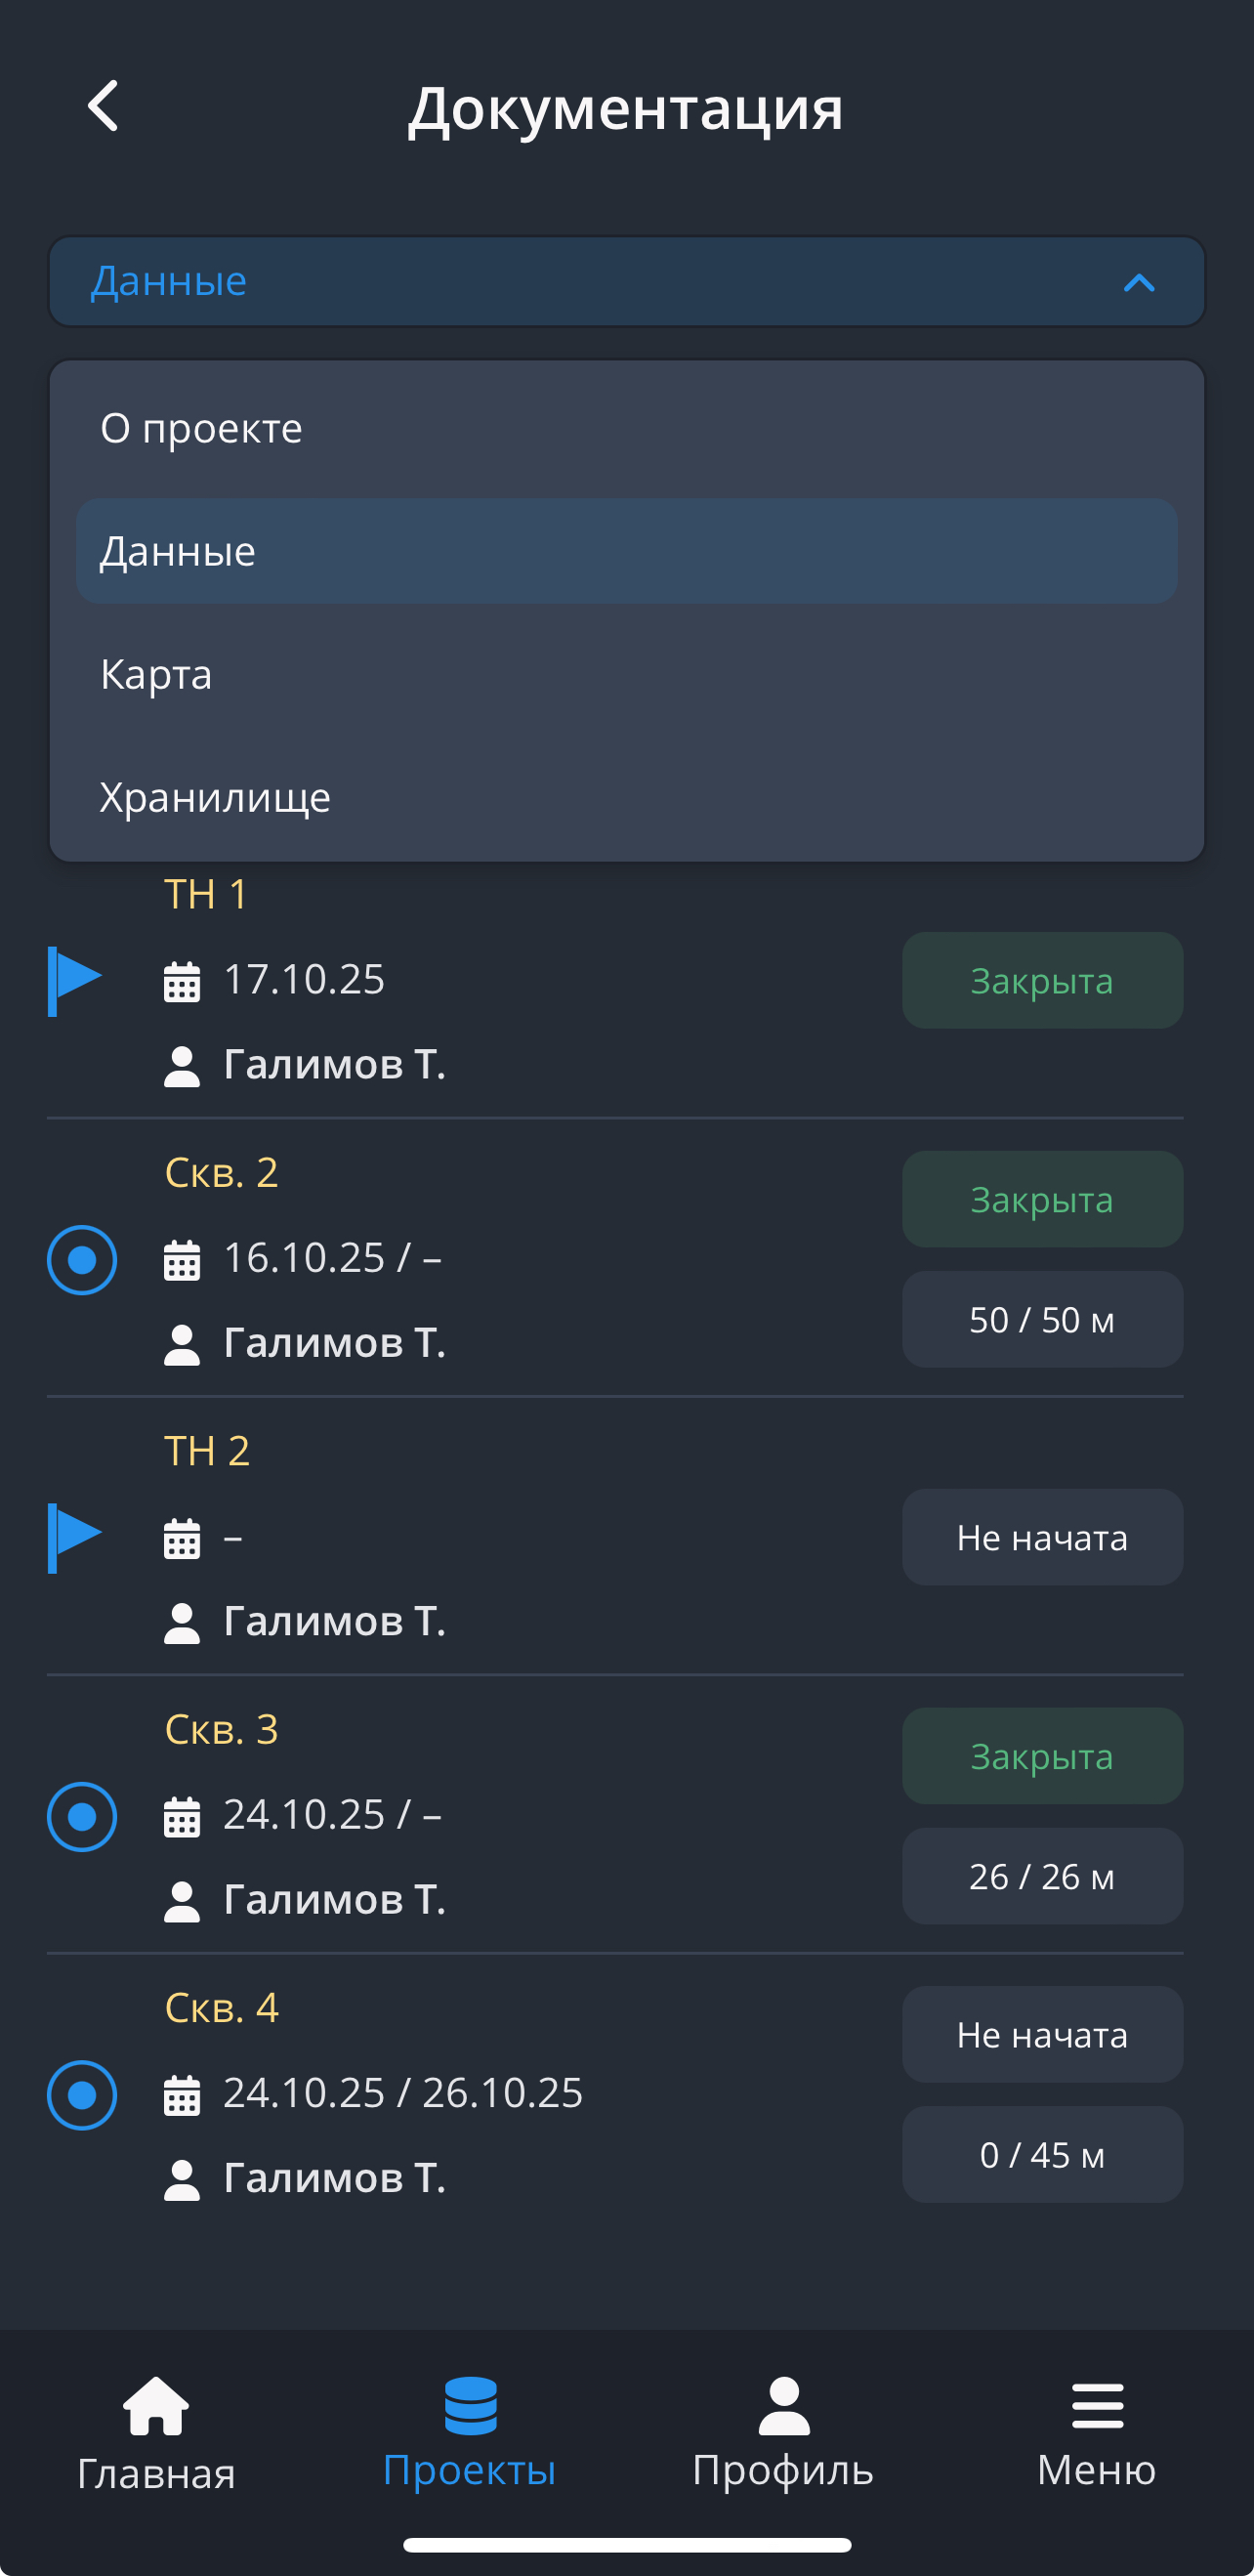Tap the 0 / 45 м progress indicator
The height and width of the screenshot is (2576, 1254).
pos(1042,2154)
